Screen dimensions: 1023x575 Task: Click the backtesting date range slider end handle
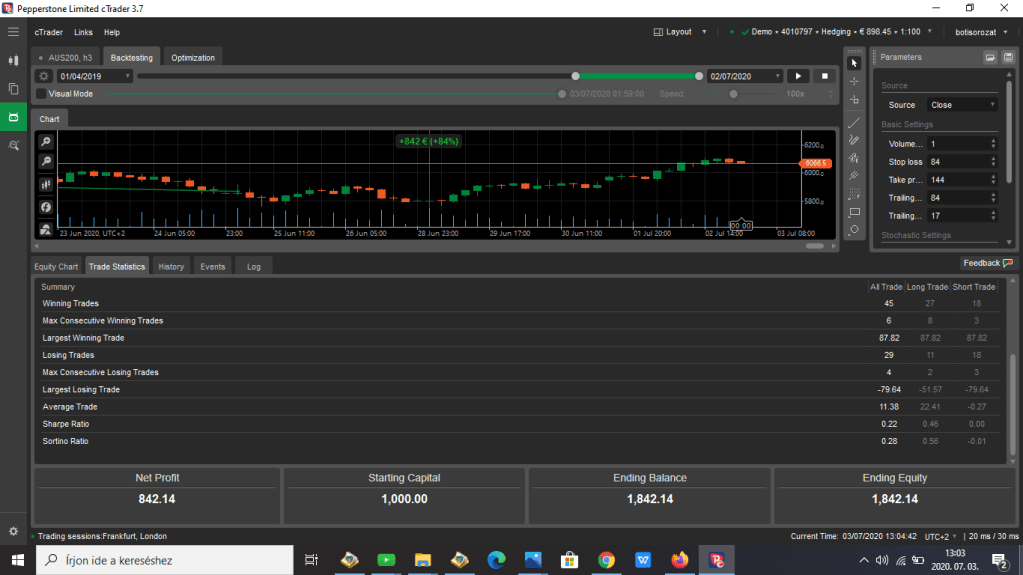(x=699, y=76)
